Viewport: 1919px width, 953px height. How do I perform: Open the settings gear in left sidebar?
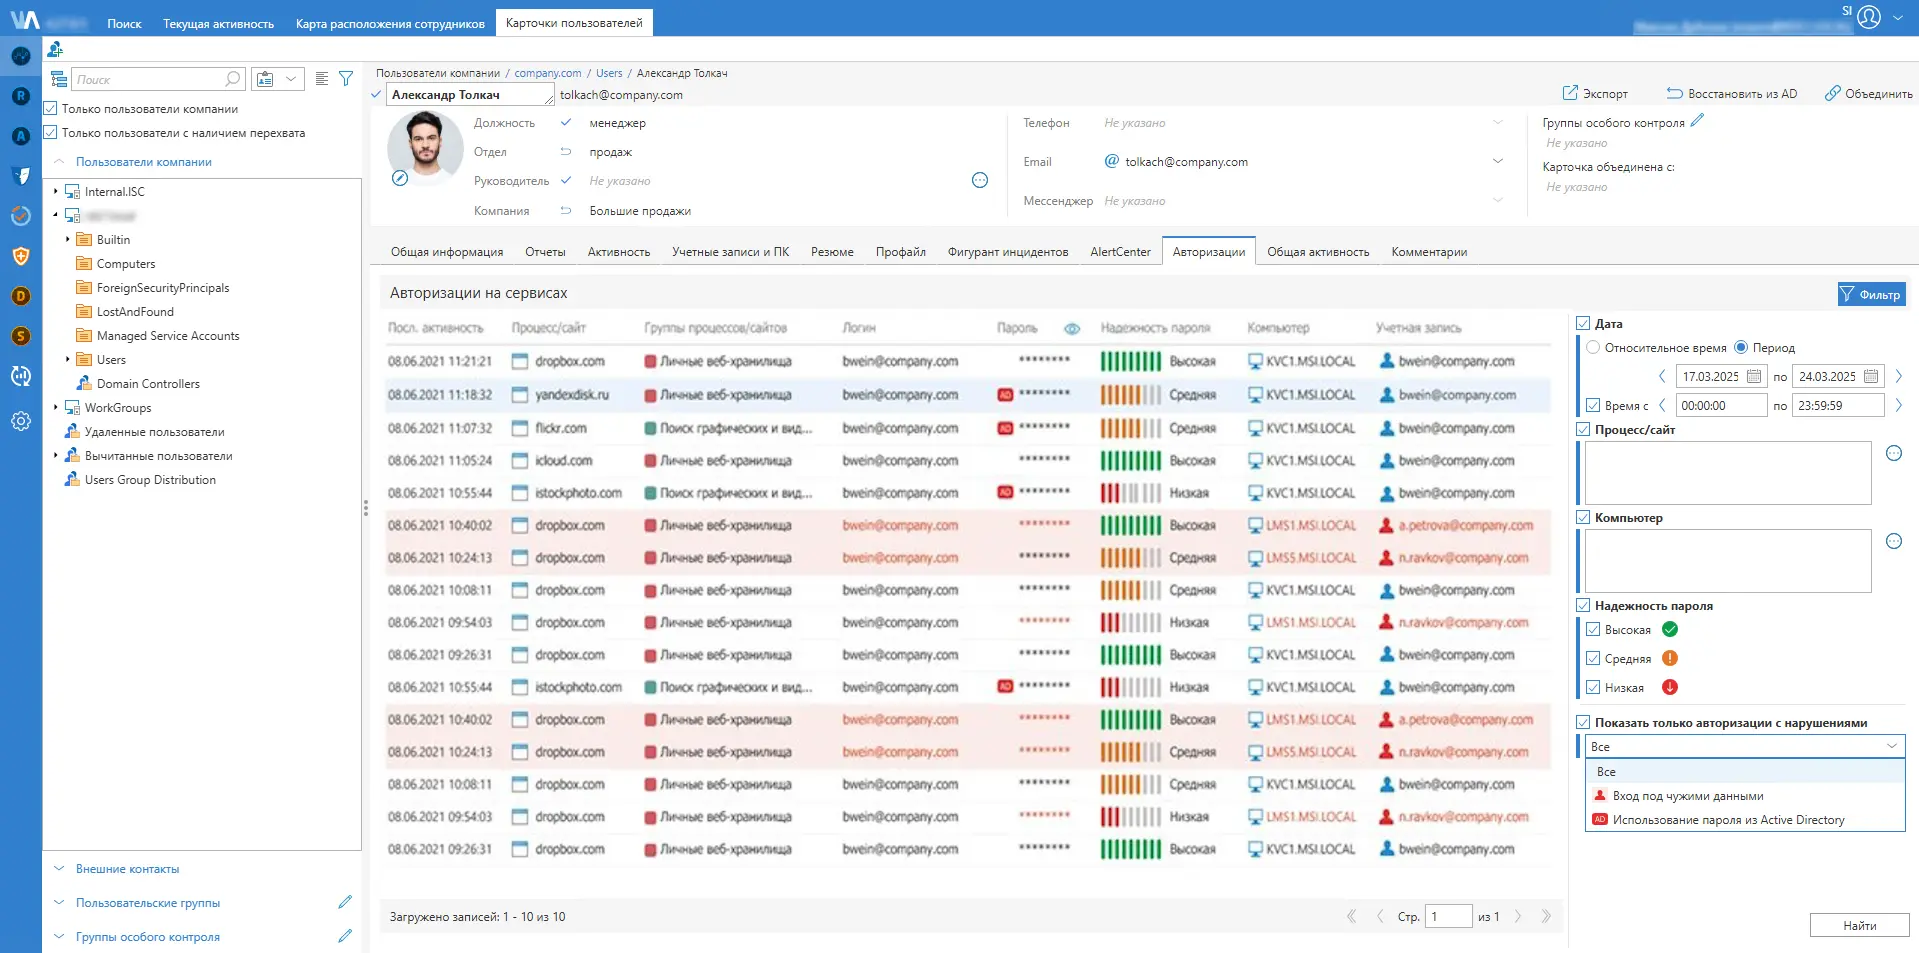click(x=21, y=421)
